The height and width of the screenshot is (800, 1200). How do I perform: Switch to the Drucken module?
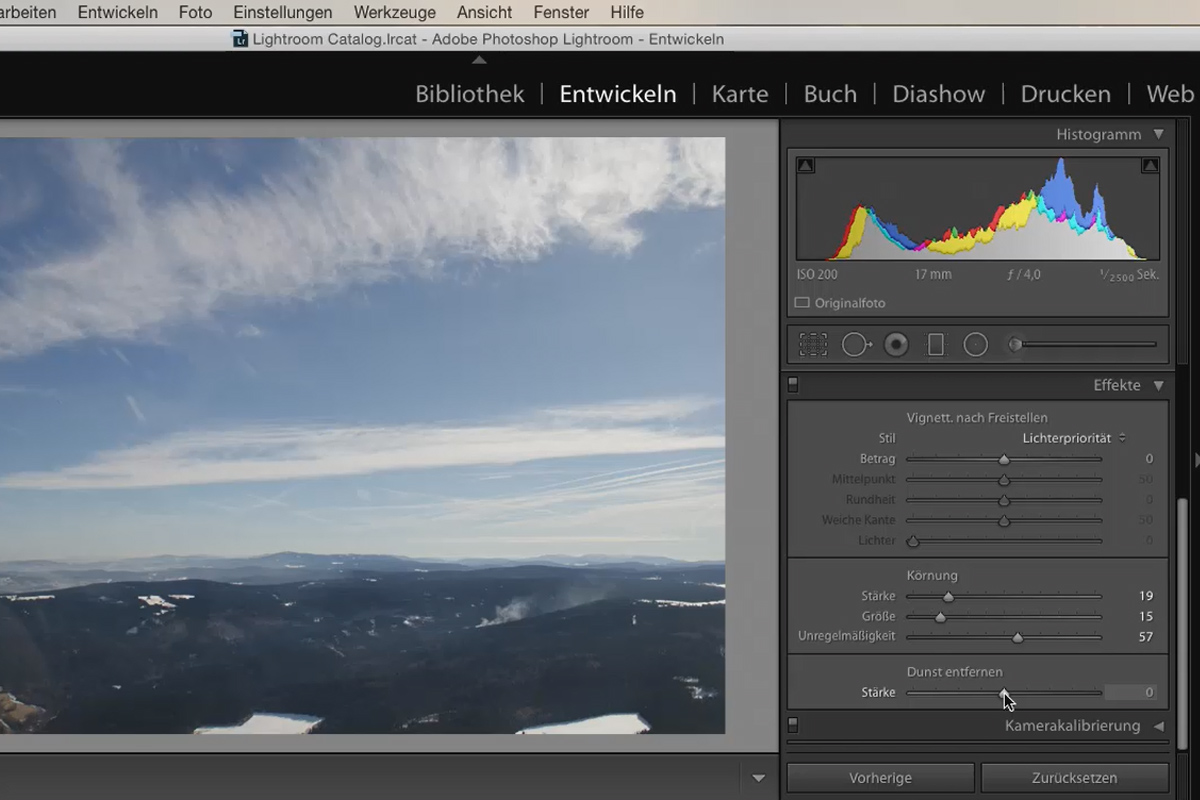click(1066, 94)
